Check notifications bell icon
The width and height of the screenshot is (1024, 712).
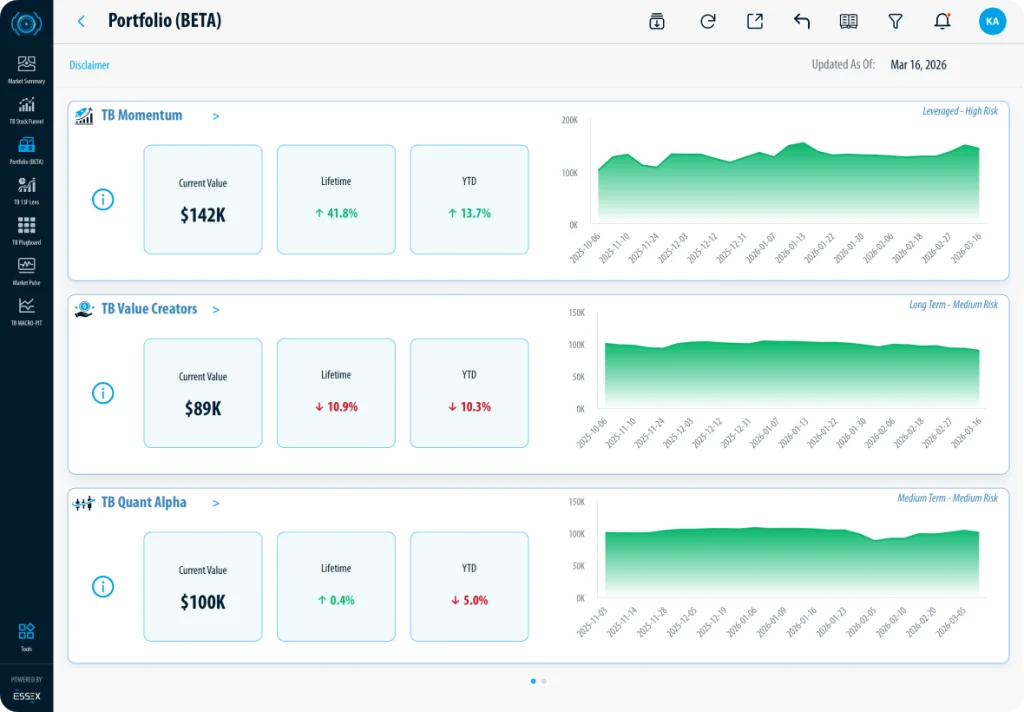point(941,21)
